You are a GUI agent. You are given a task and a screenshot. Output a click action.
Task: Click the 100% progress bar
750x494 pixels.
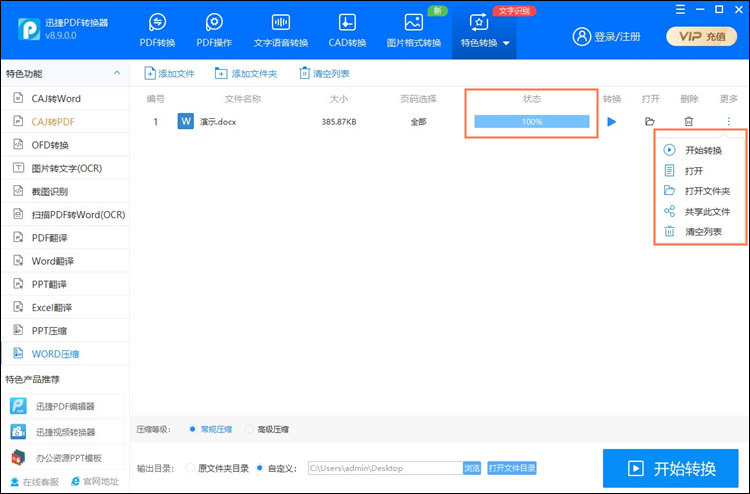click(x=531, y=122)
